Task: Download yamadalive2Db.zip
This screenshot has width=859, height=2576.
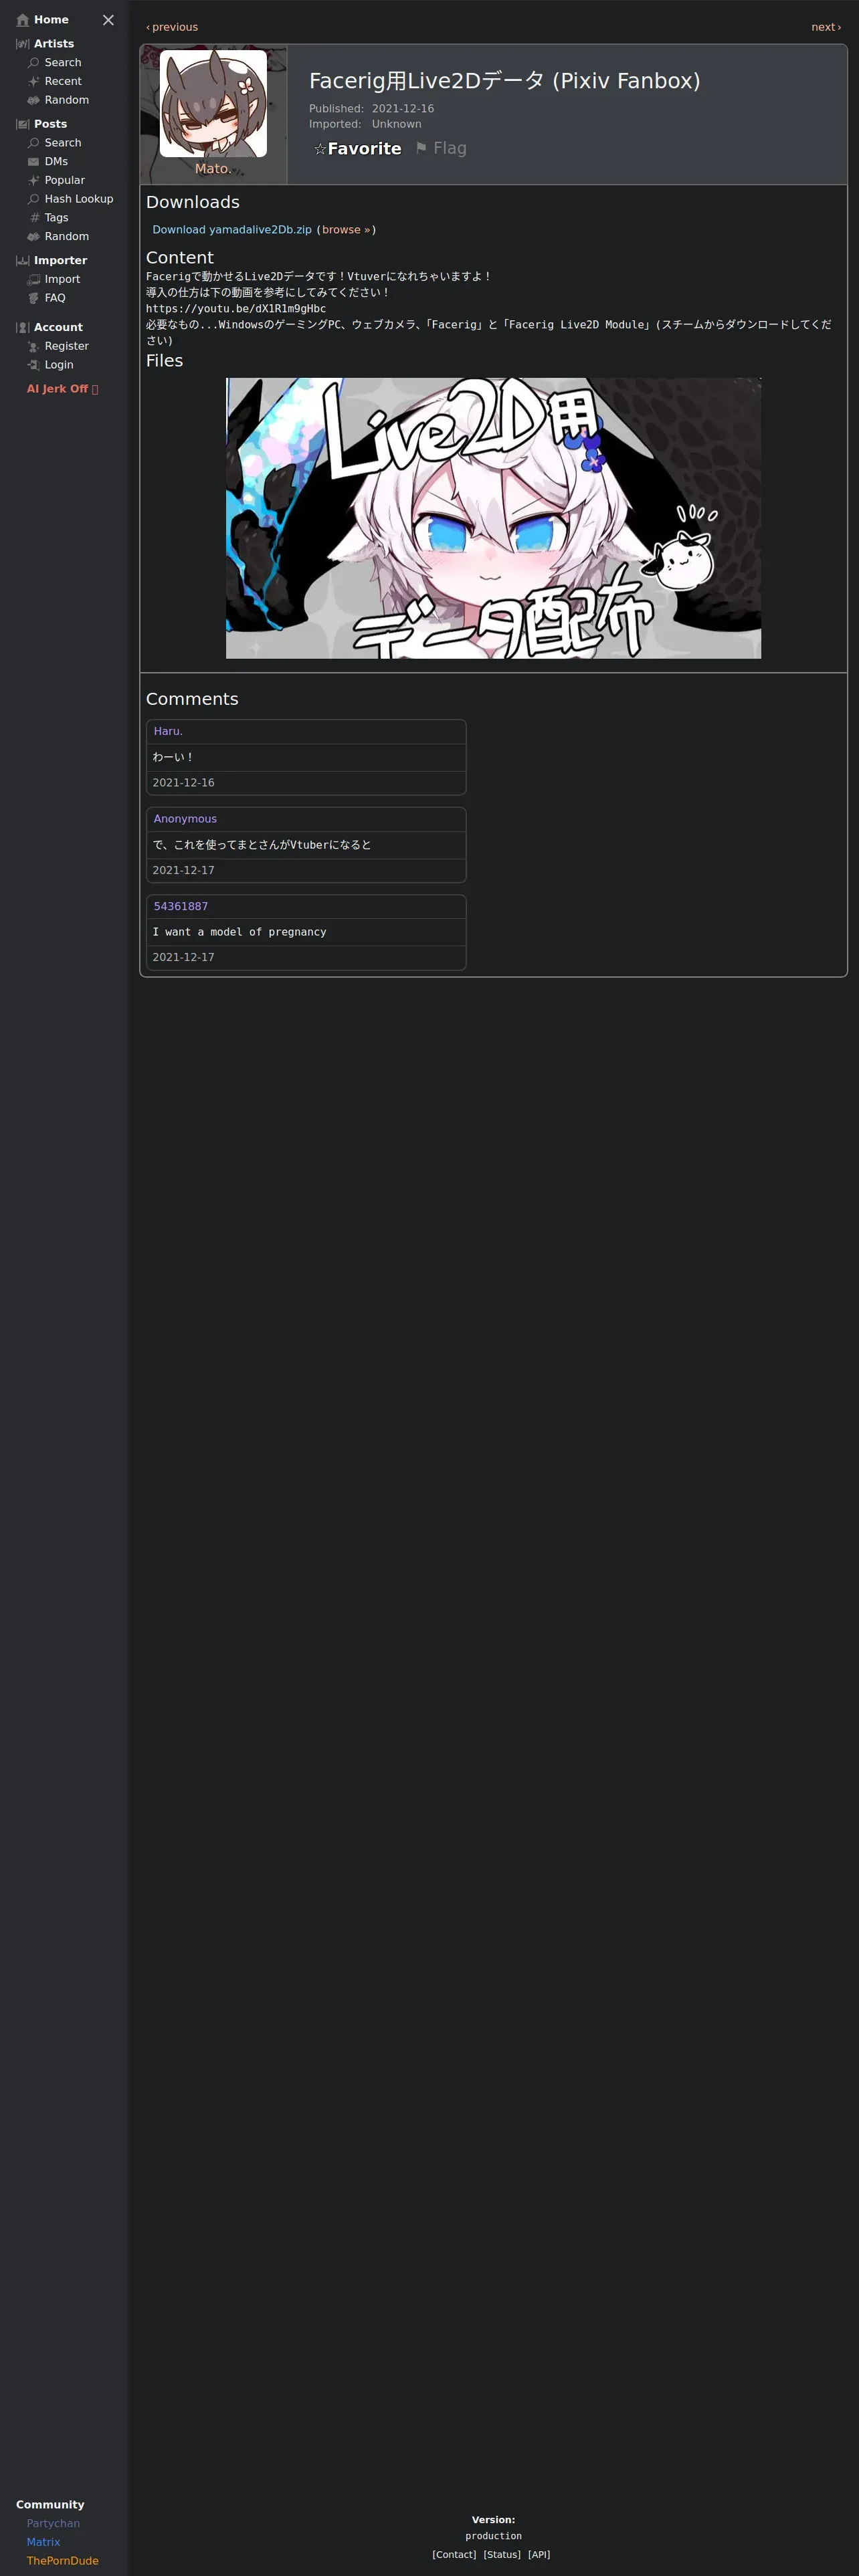Action: 232,230
